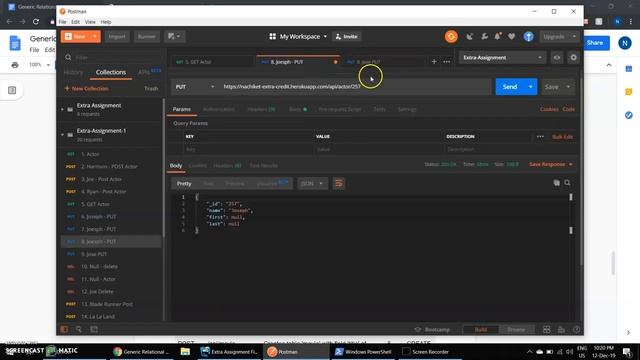Open the Save button dropdown arrow
The image size is (640, 360).
coord(568,87)
